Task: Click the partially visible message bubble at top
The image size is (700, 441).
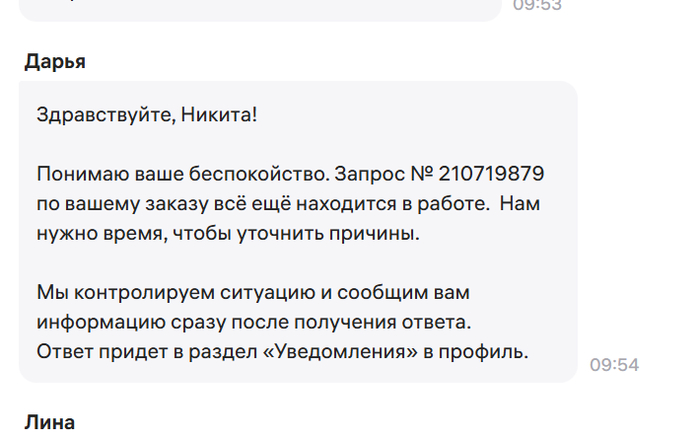Action: click(260, 8)
